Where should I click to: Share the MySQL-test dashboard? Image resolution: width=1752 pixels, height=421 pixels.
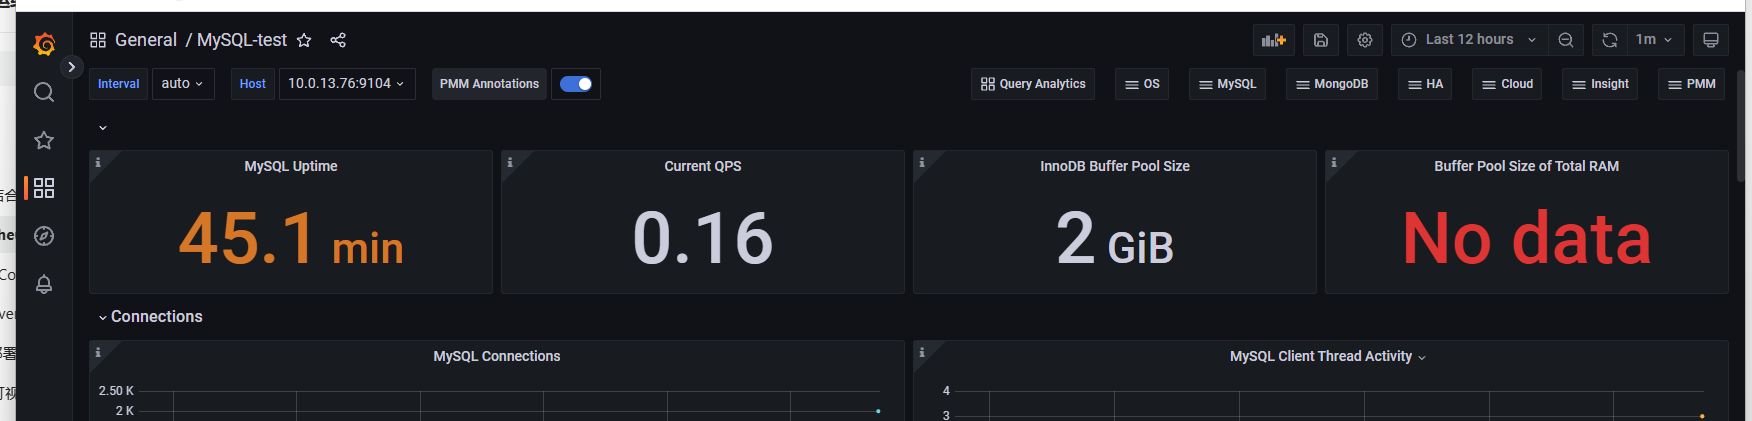point(338,40)
